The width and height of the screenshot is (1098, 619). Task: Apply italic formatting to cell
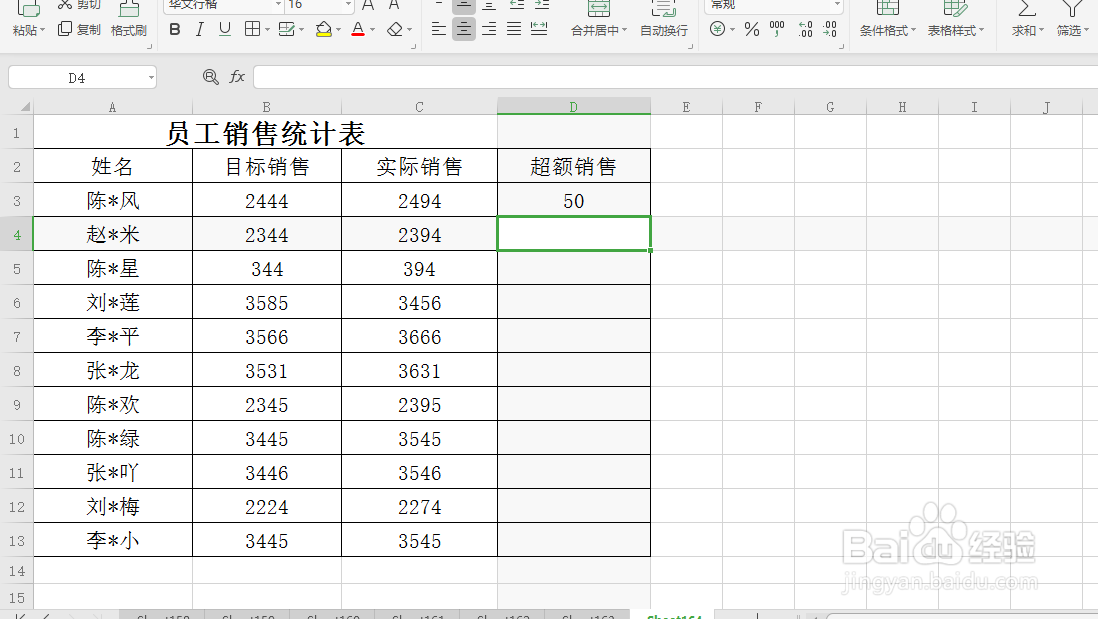coord(200,29)
